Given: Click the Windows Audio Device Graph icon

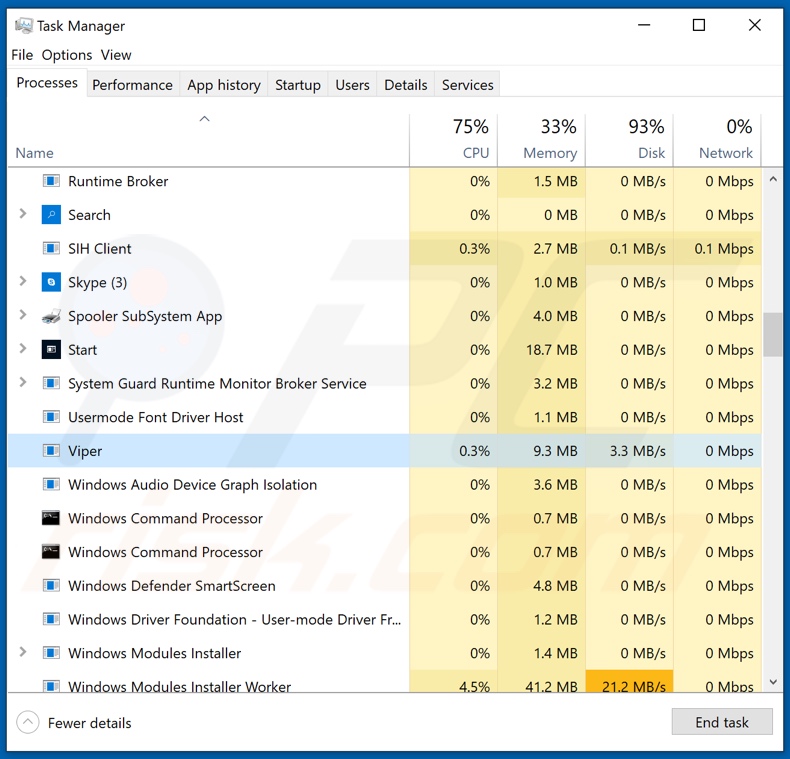Looking at the screenshot, I should tap(51, 484).
